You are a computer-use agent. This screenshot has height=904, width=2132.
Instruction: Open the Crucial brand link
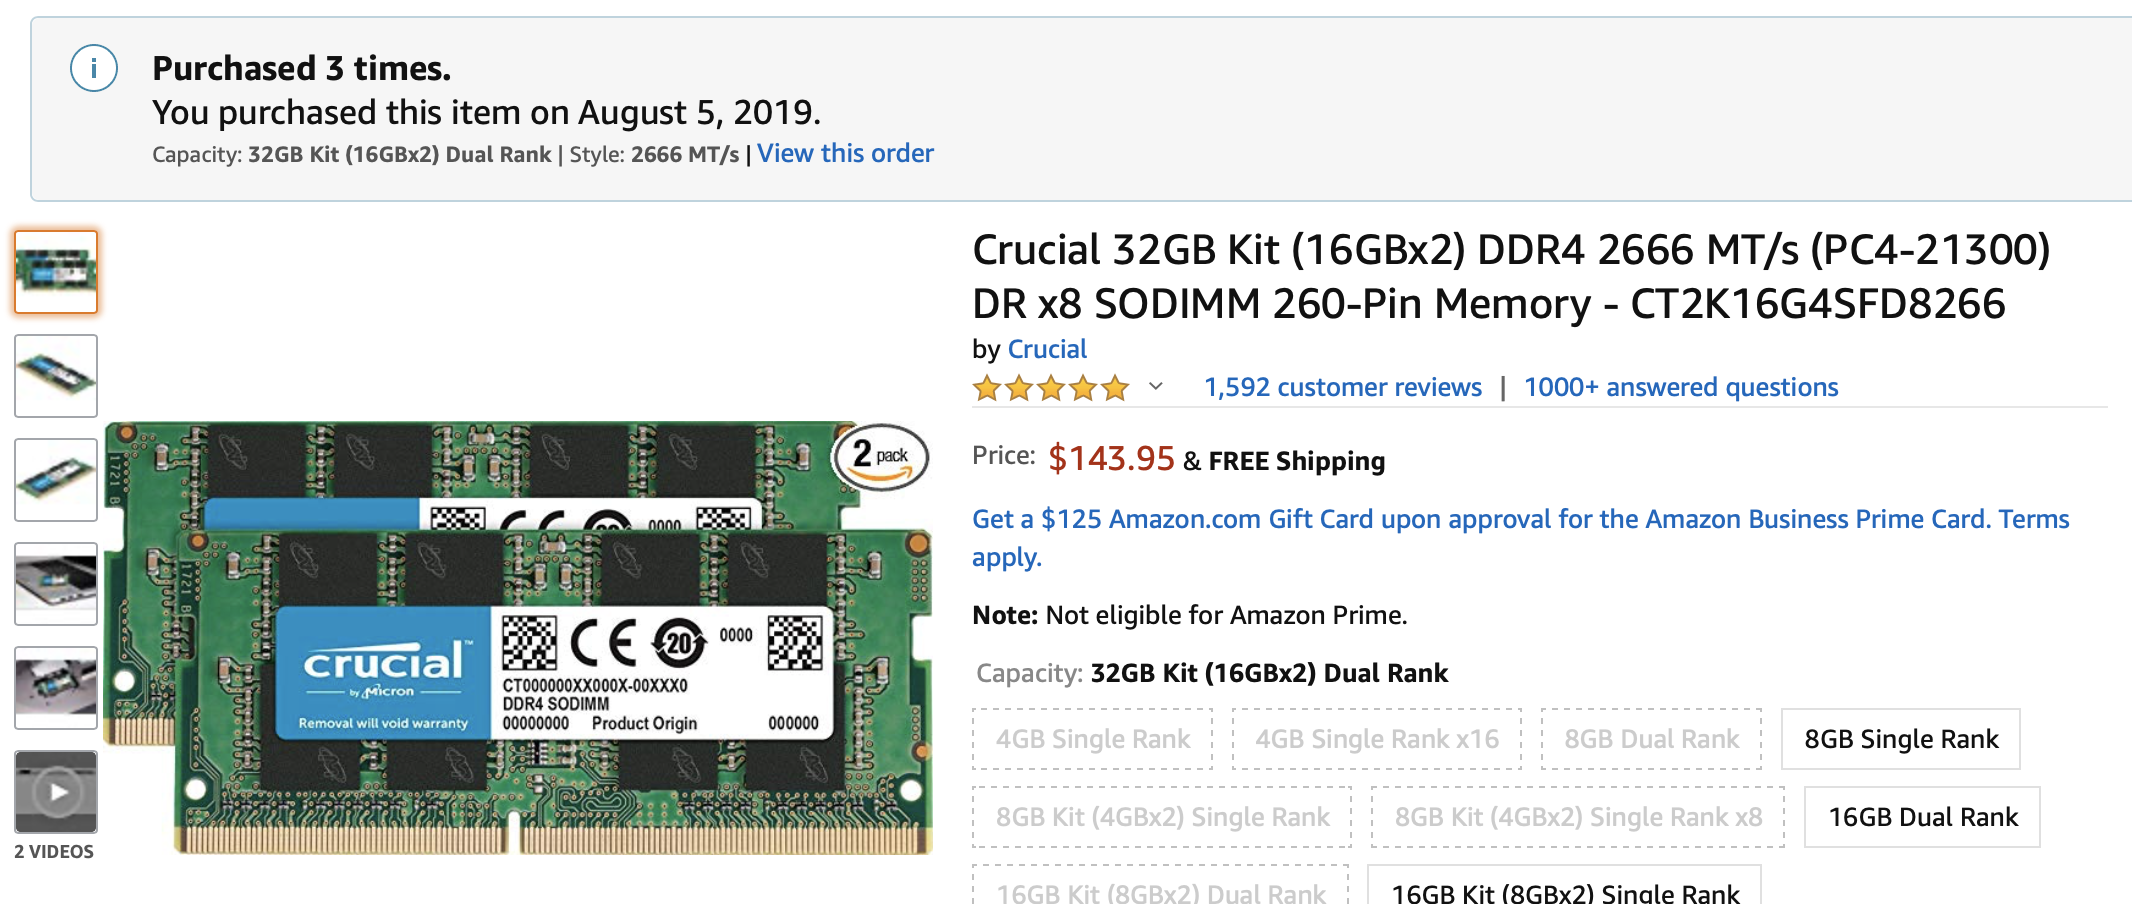click(1047, 349)
